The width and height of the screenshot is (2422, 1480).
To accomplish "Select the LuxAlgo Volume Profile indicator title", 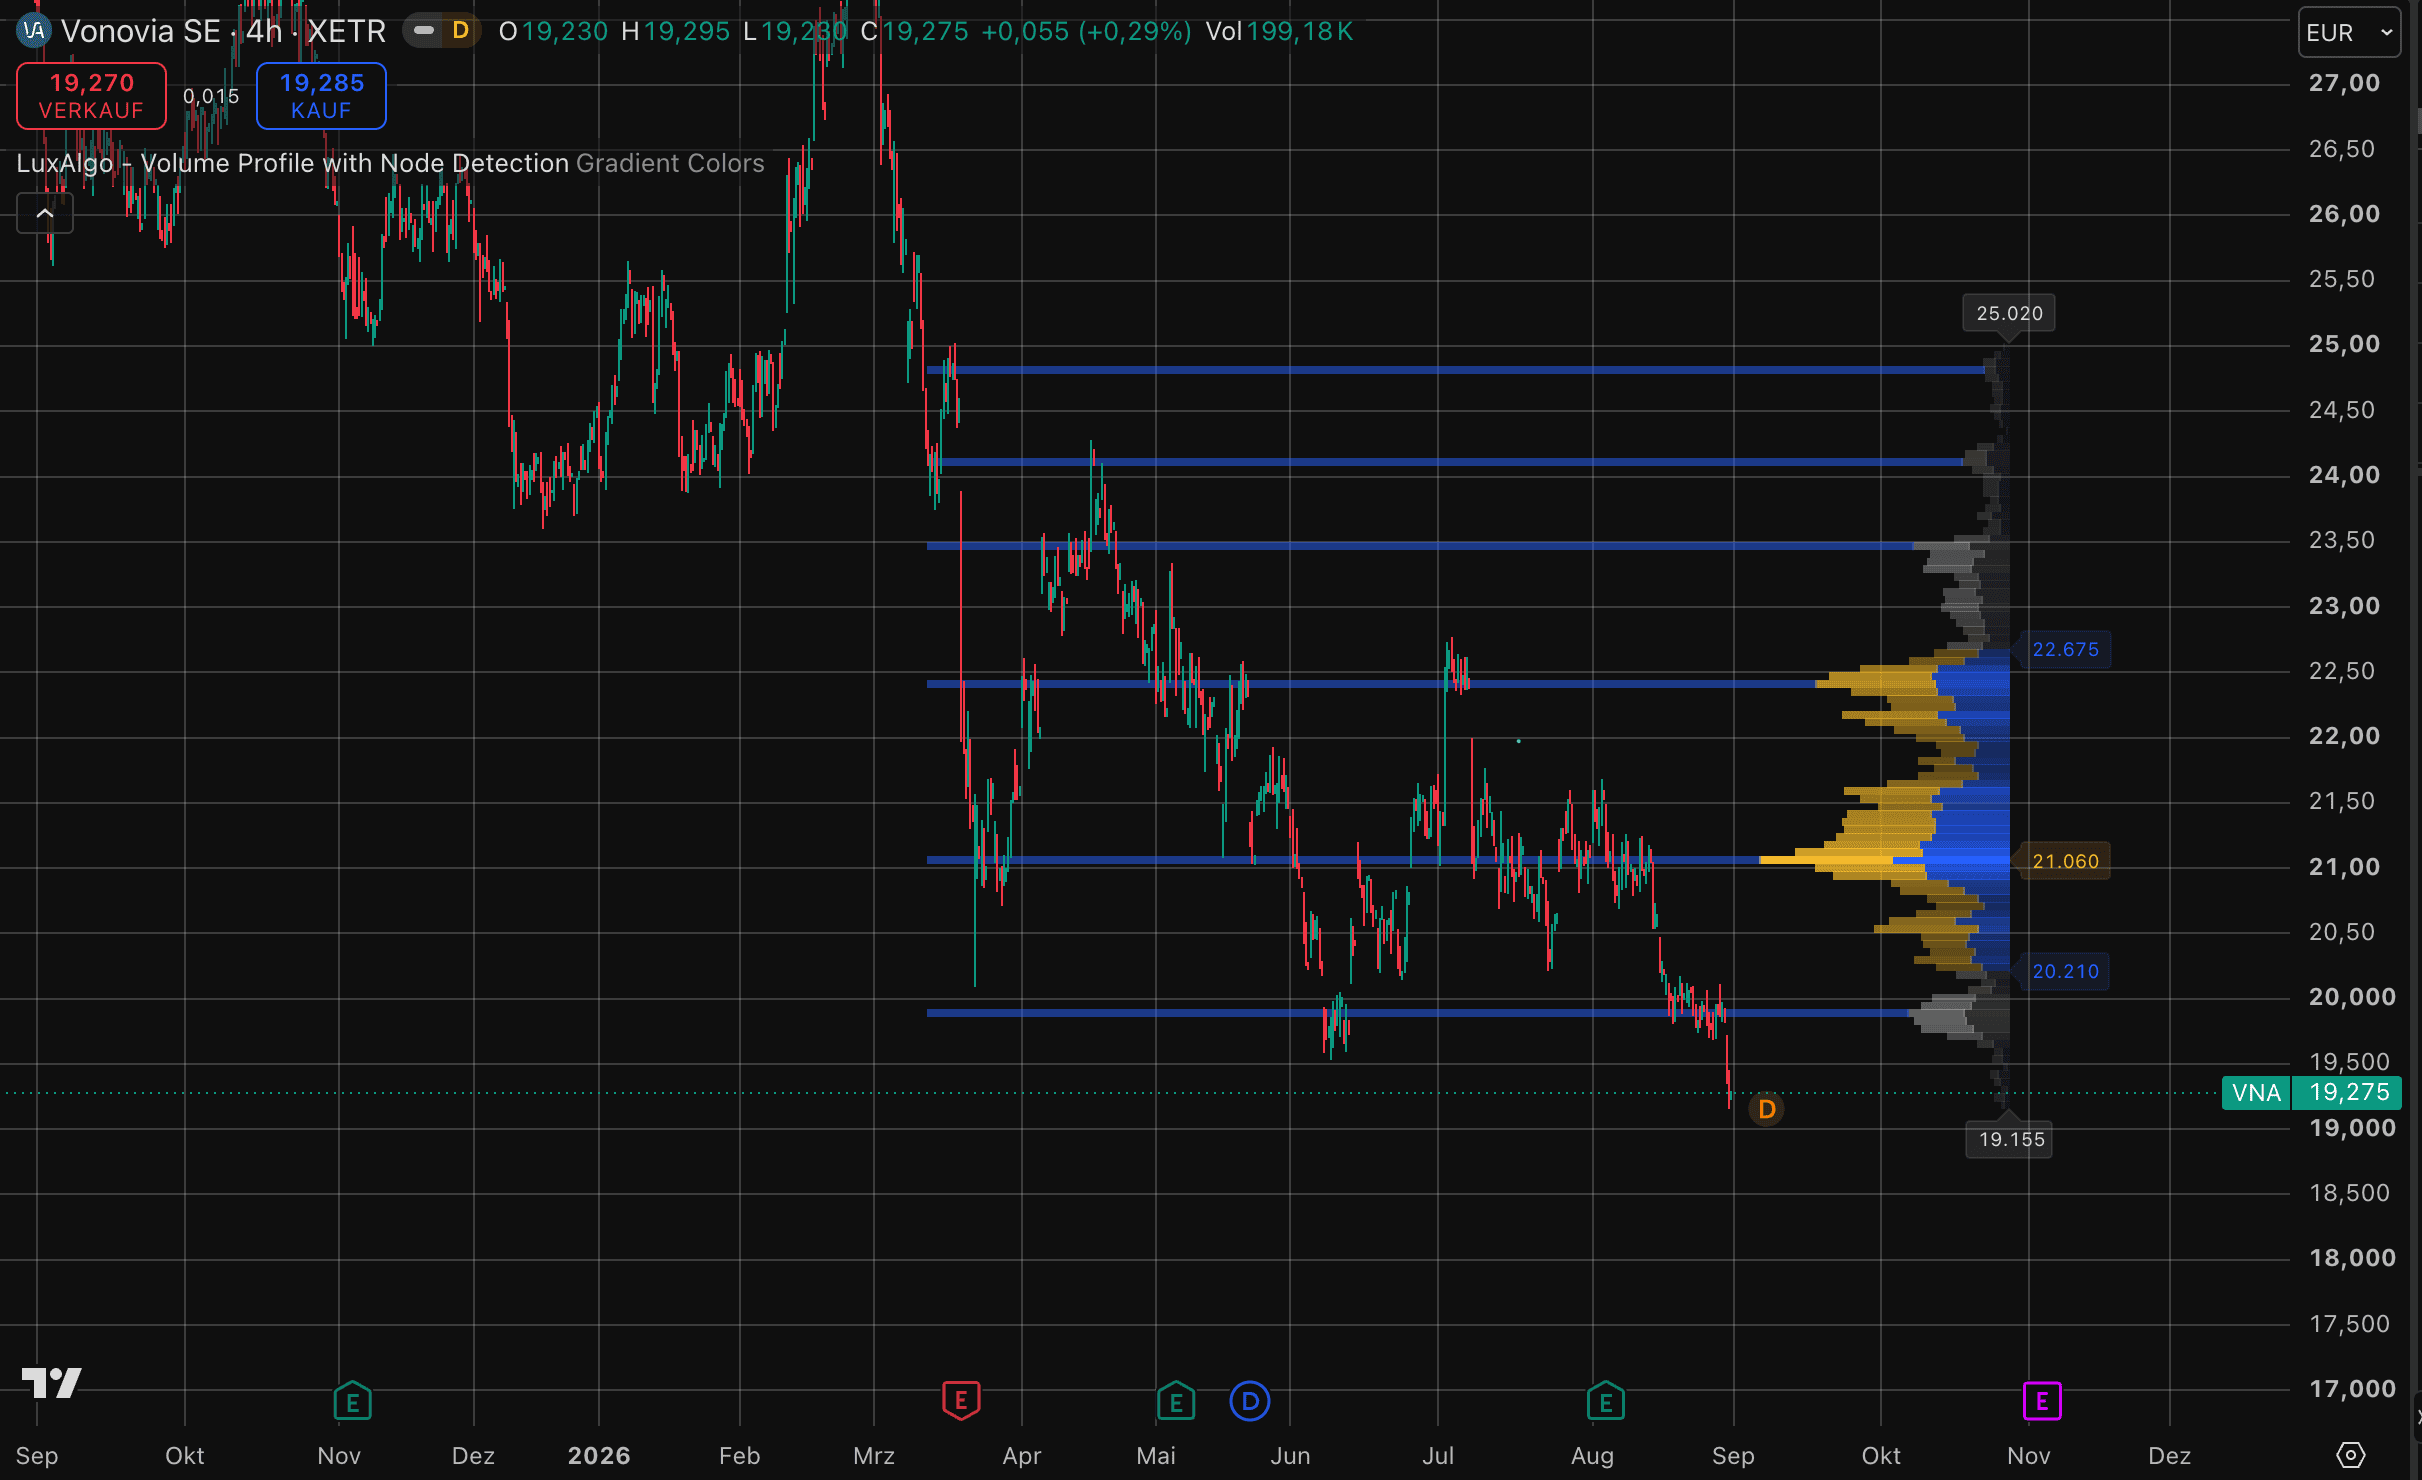I will (x=293, y=163).
